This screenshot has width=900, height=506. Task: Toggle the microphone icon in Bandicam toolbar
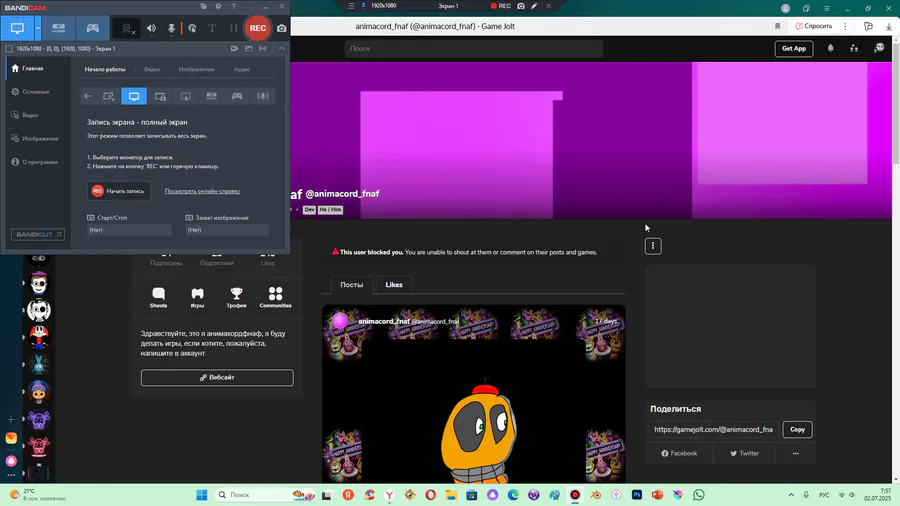click(x=171, y=29)
